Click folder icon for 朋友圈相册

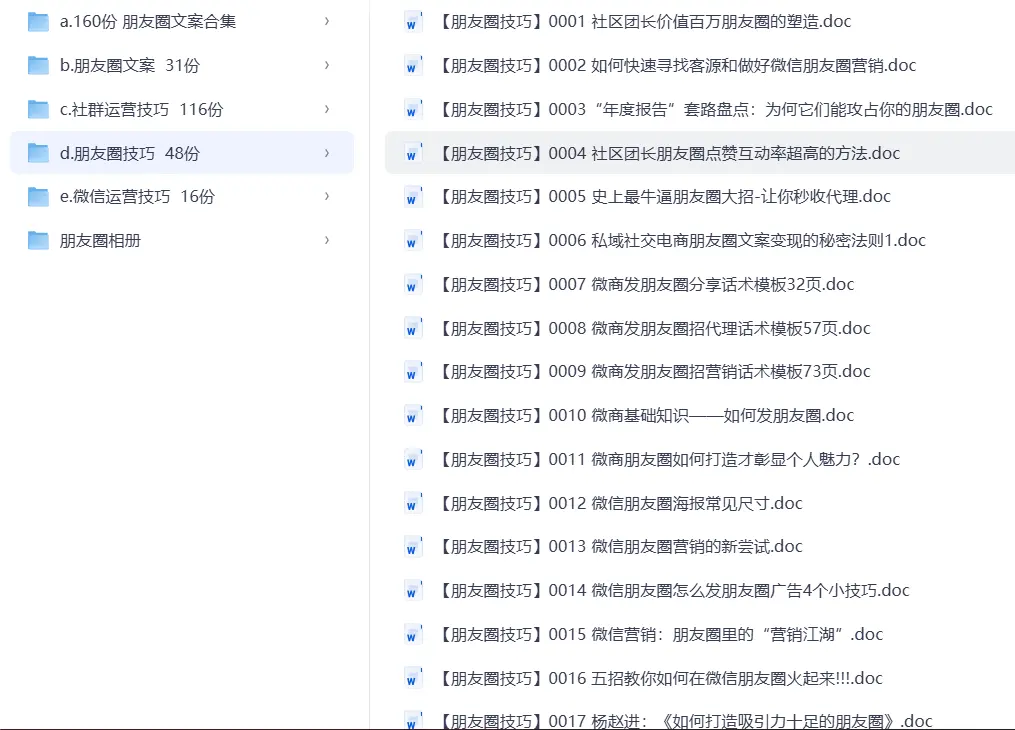[38, 241]
